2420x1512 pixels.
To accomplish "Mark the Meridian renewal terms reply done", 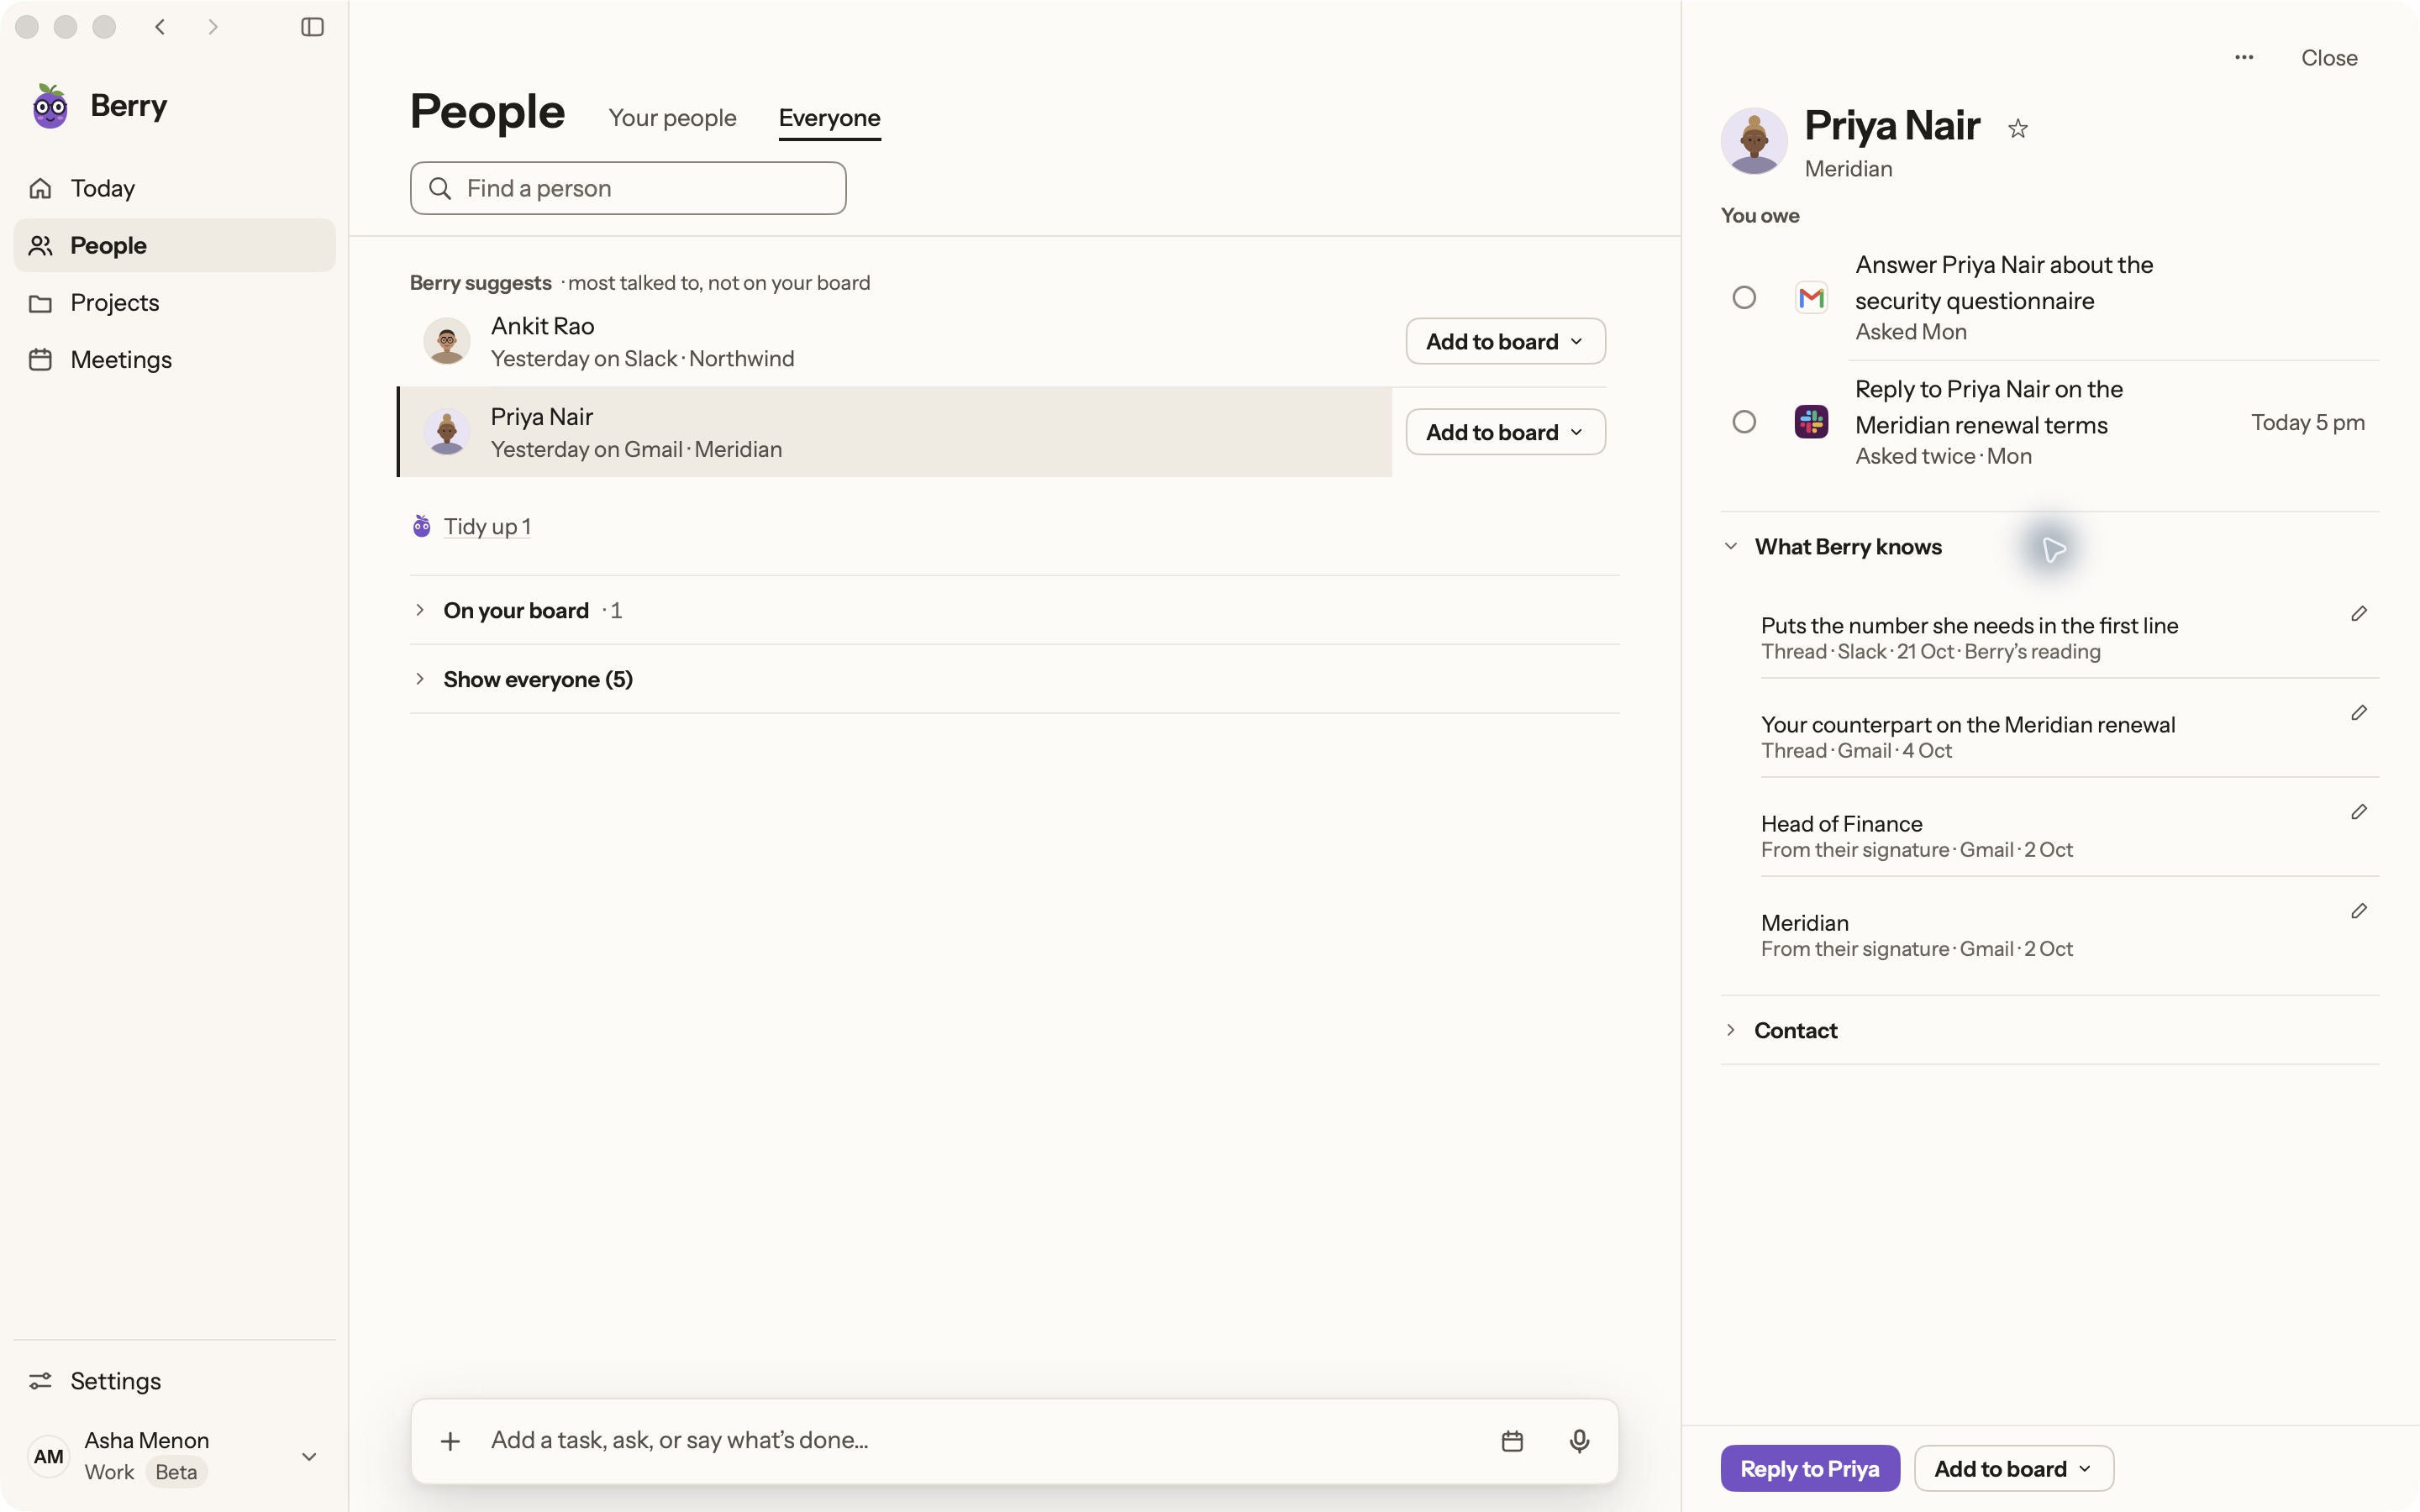I will 1744,421.
